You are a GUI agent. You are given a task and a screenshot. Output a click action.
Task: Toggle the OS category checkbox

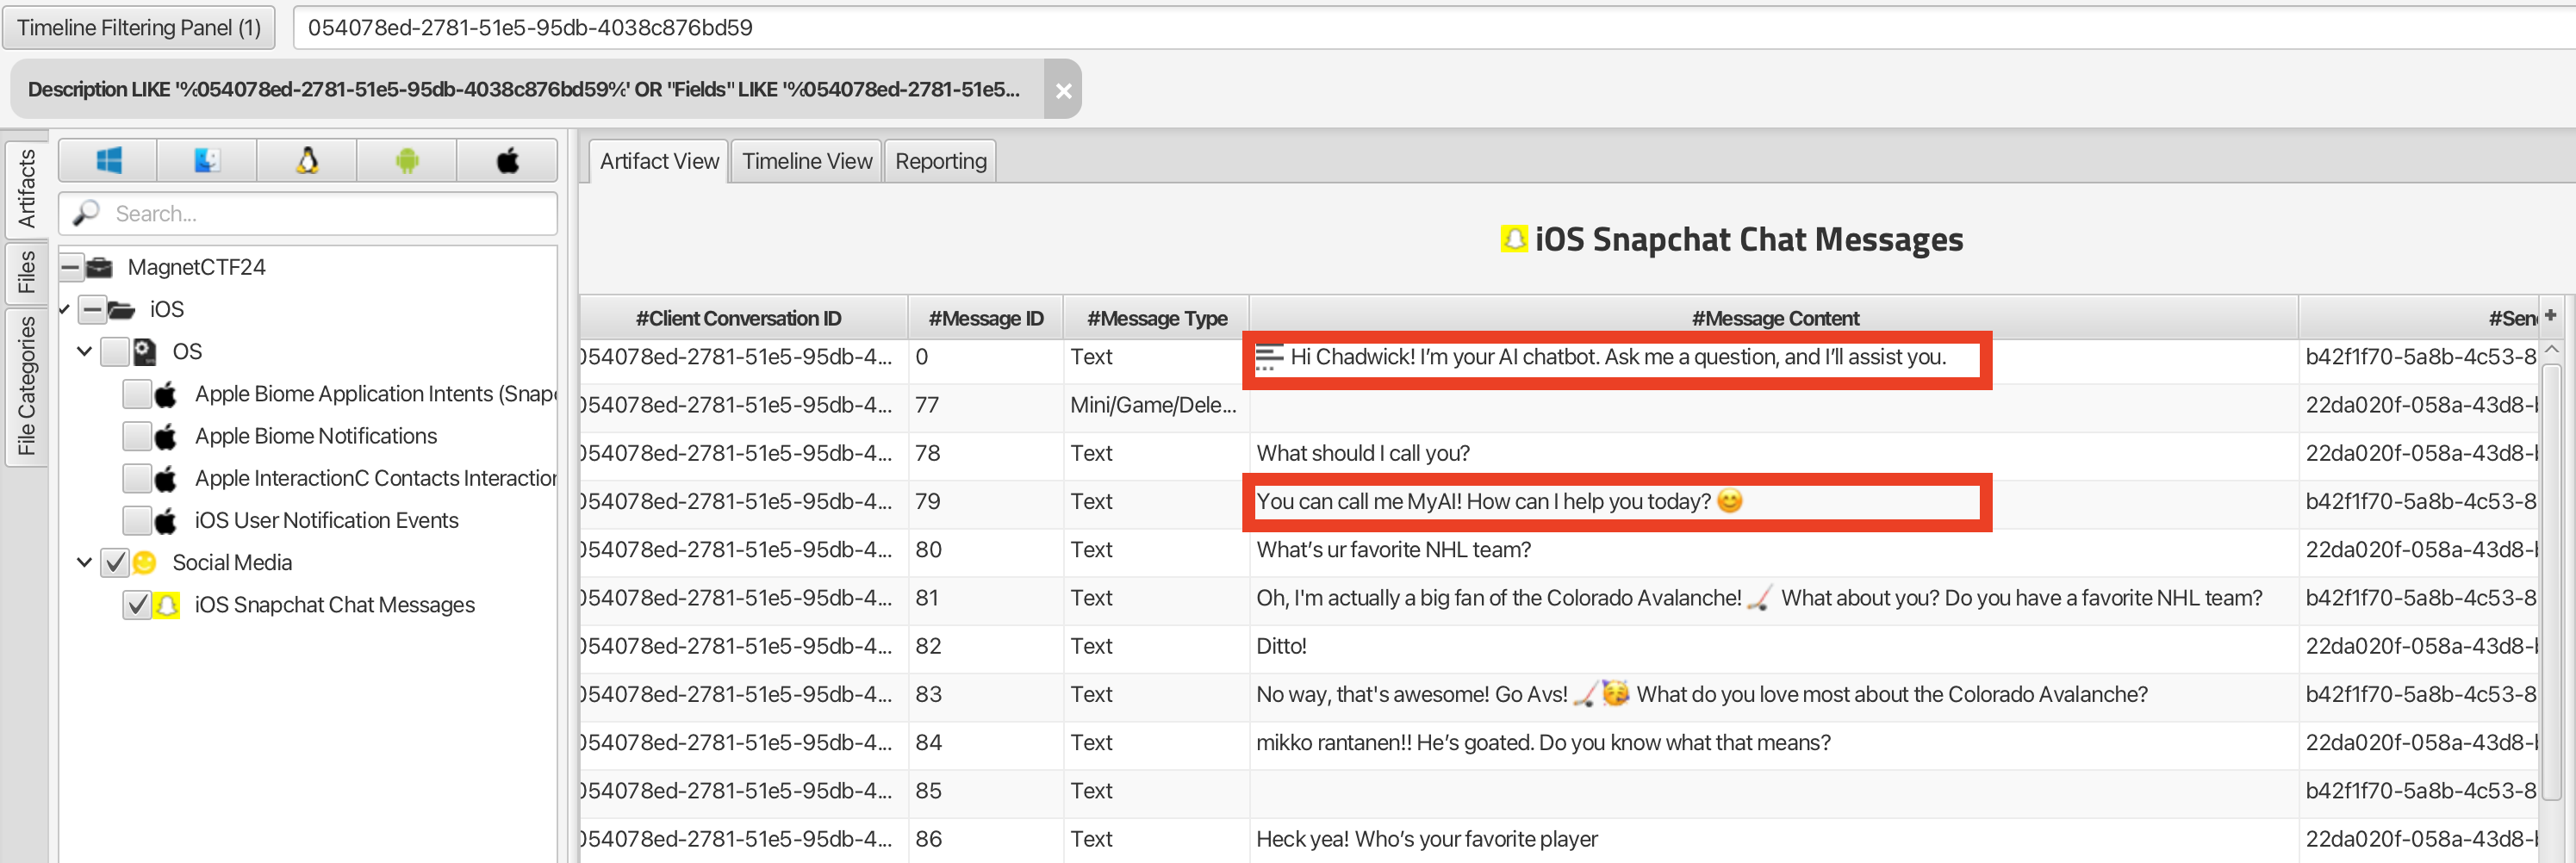point(115,352)
